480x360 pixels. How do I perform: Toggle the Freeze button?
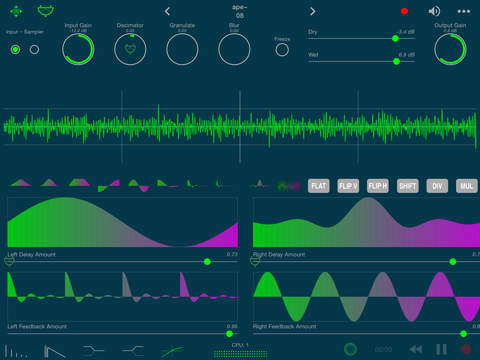282,50
